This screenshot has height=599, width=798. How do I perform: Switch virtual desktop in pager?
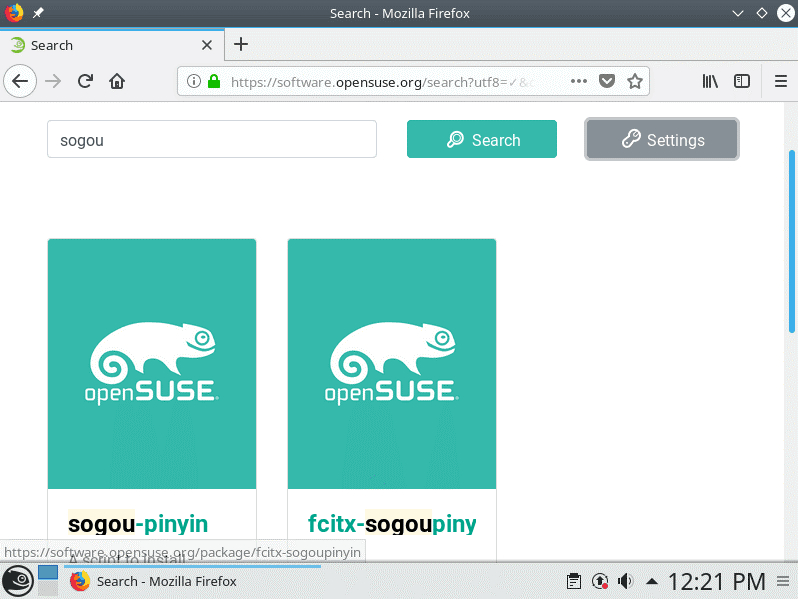(x=48, y=581)
